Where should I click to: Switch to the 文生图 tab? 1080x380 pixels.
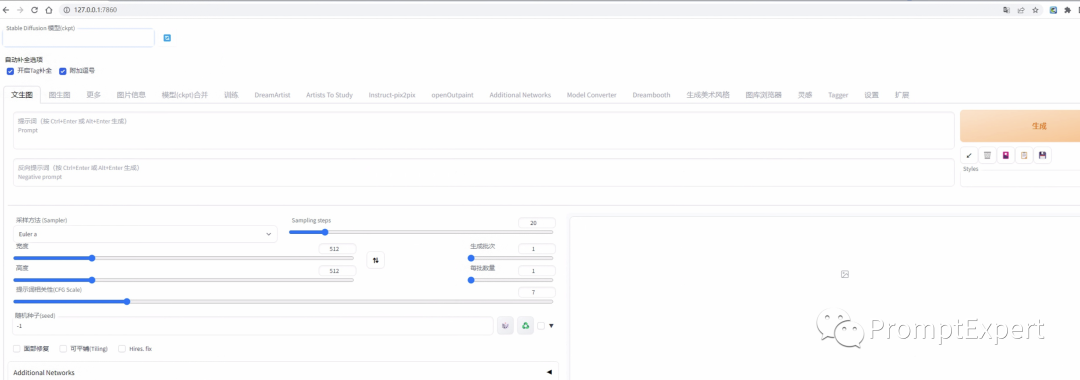point(22,95)
